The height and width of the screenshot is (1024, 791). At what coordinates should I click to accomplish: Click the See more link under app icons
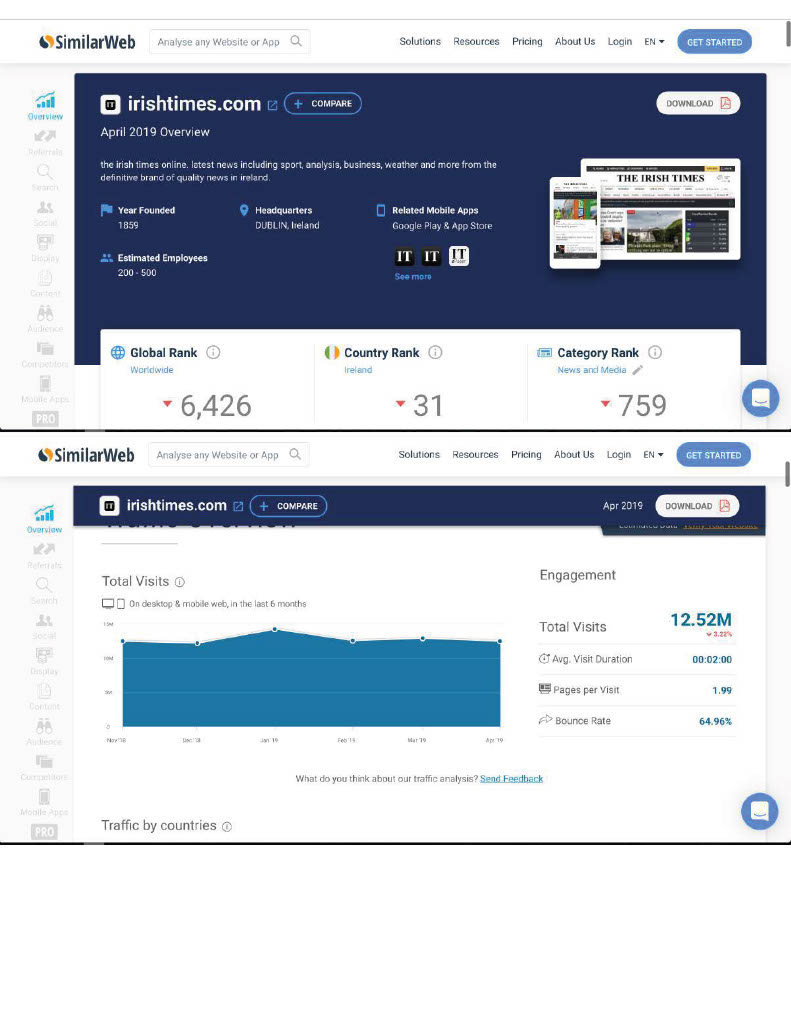(413, 276)
